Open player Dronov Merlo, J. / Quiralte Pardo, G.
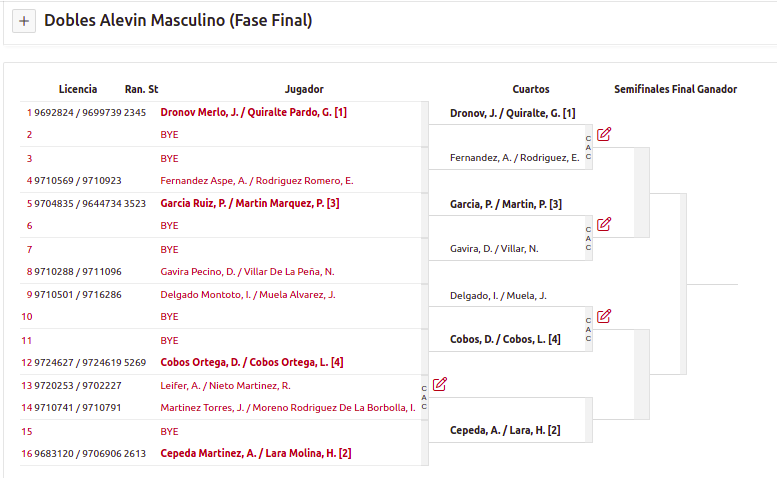The image size is (777, 478). 253,112
